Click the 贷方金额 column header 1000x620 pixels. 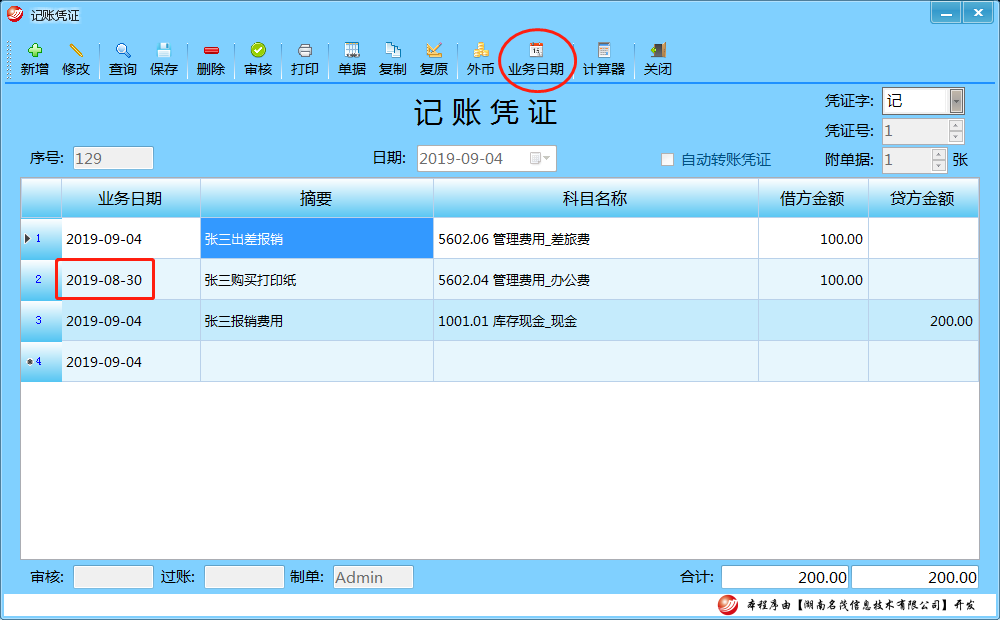[923, 198]
